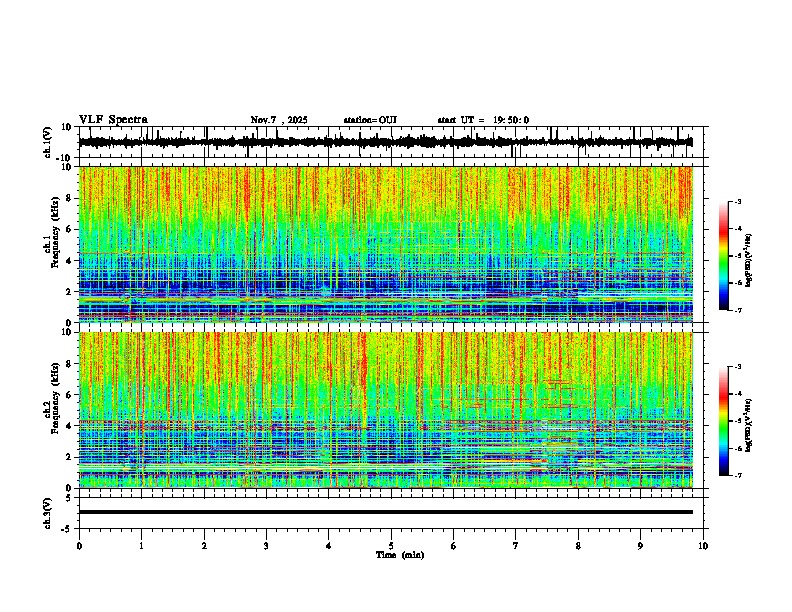Click inside the ch.2 spectrogram panel

tap(385, 410)
